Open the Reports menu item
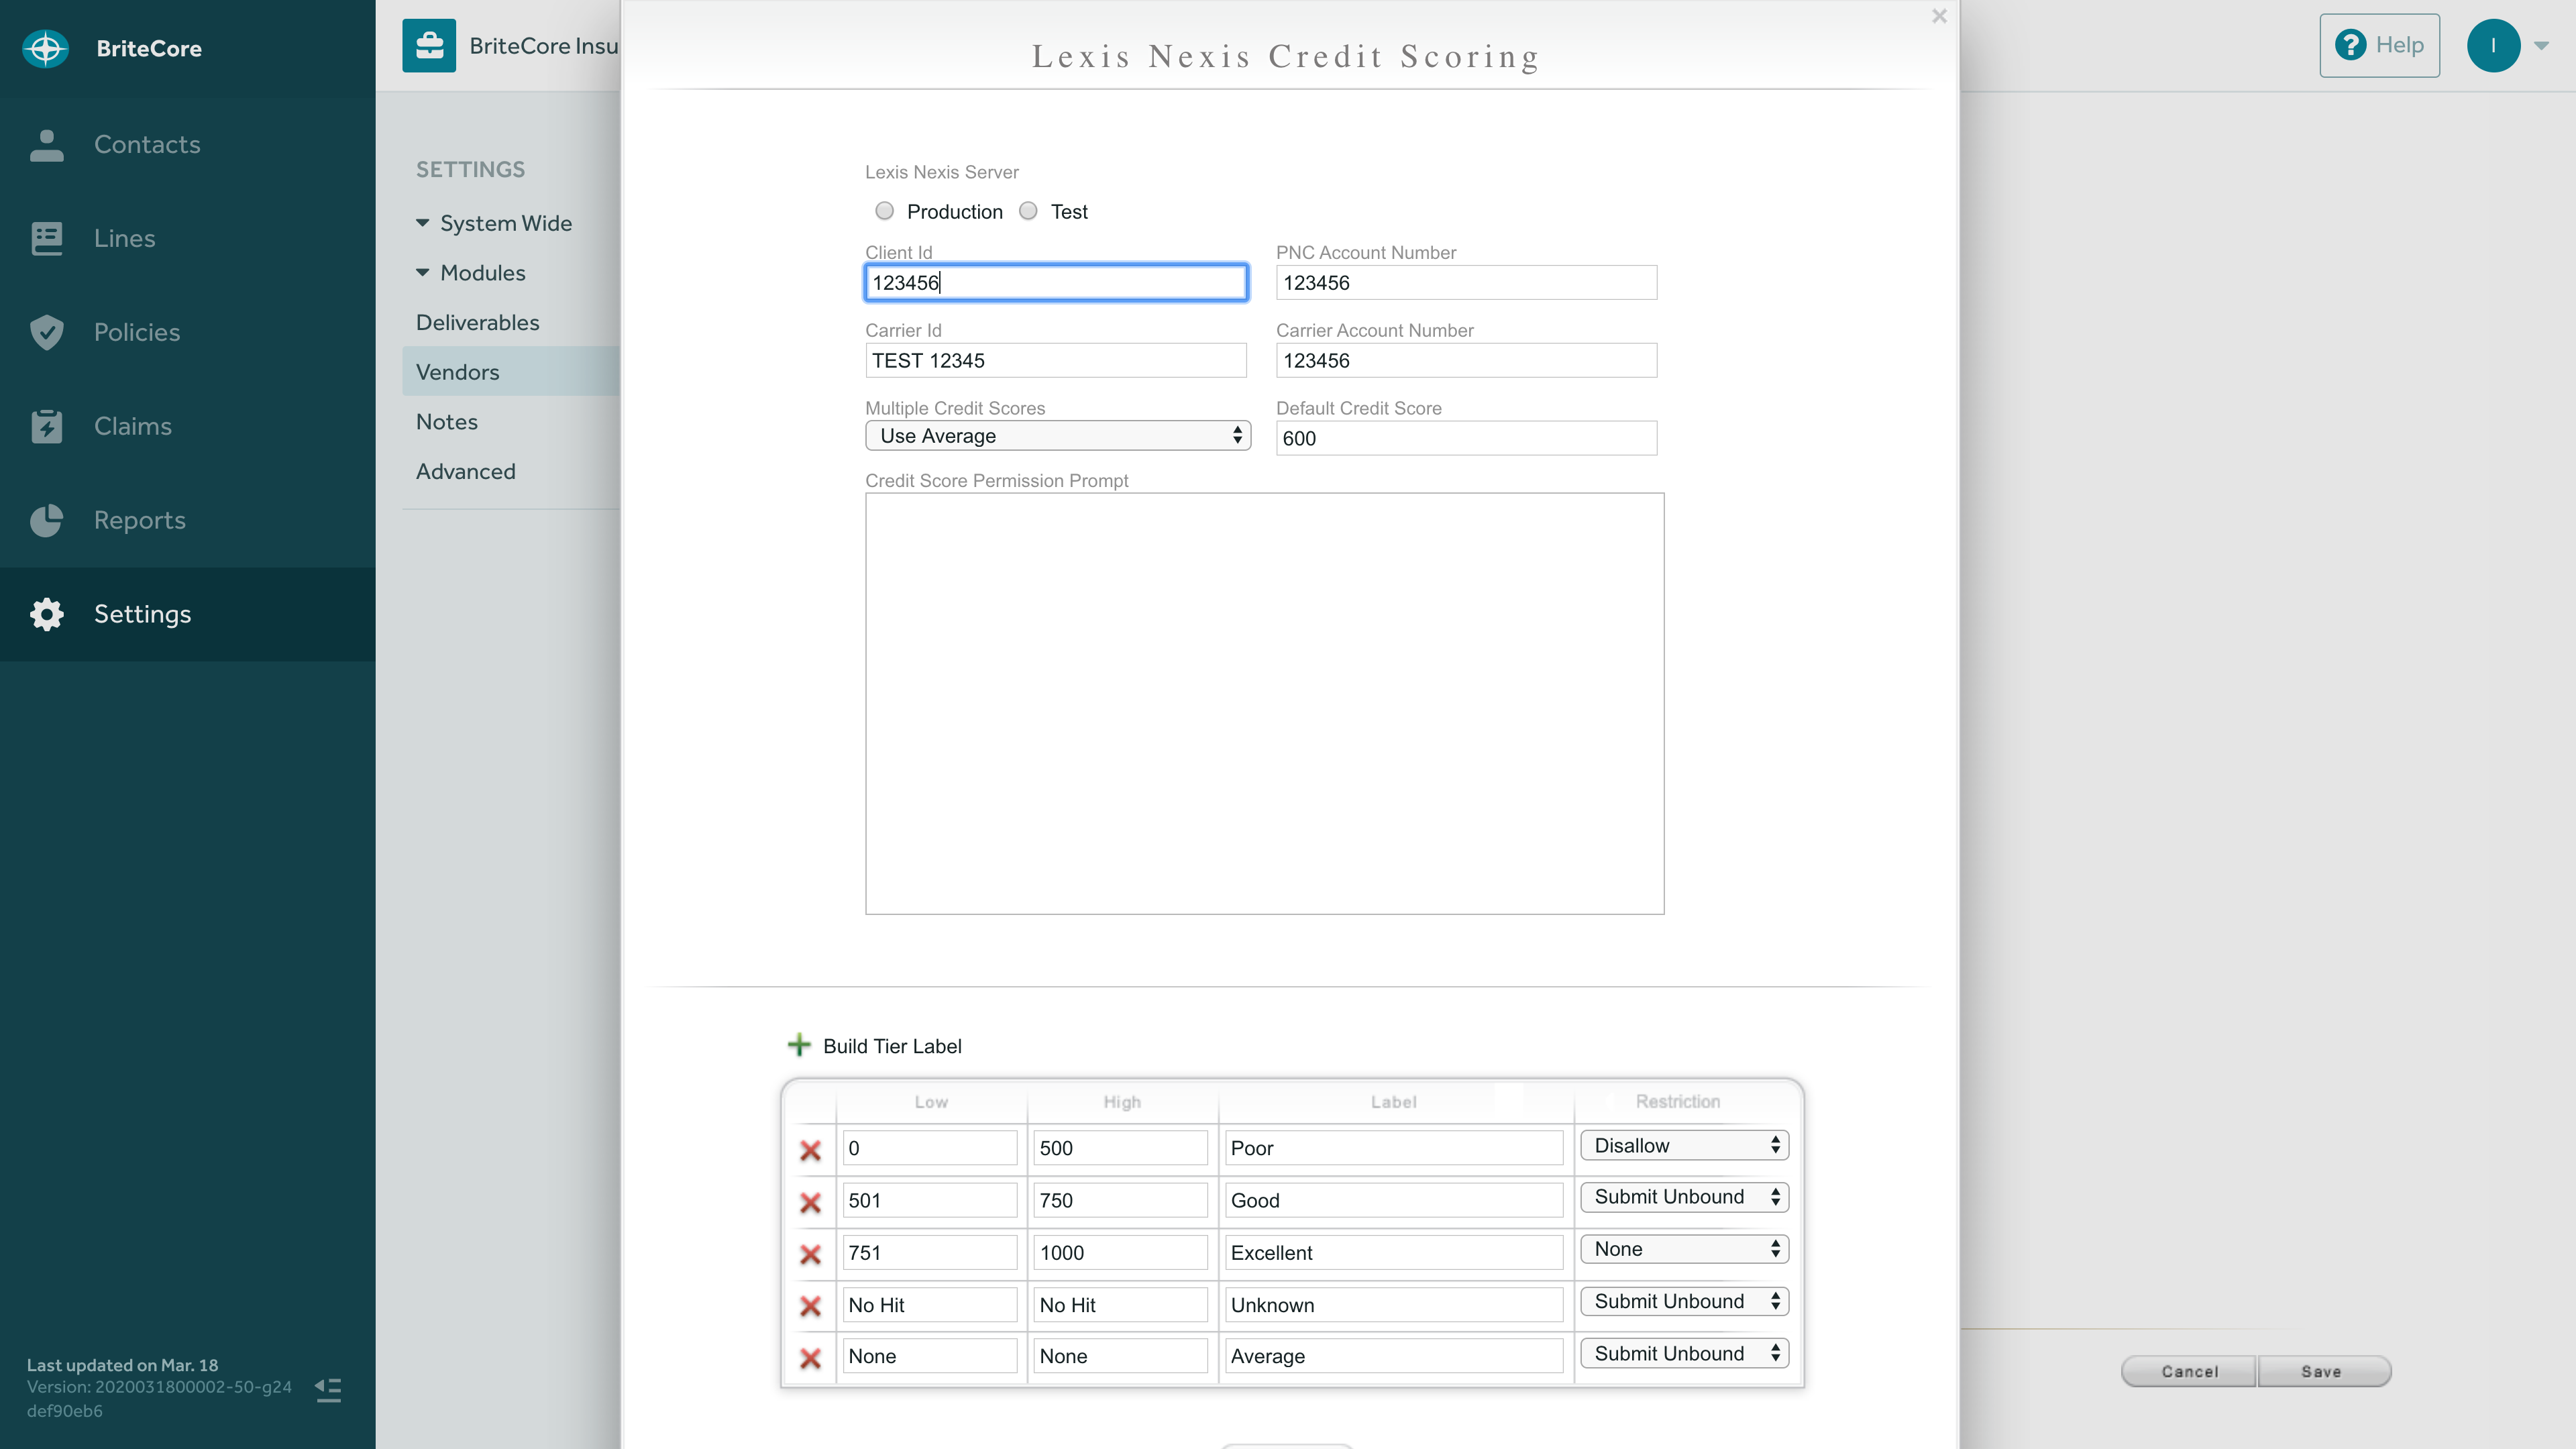 (188, 520)
